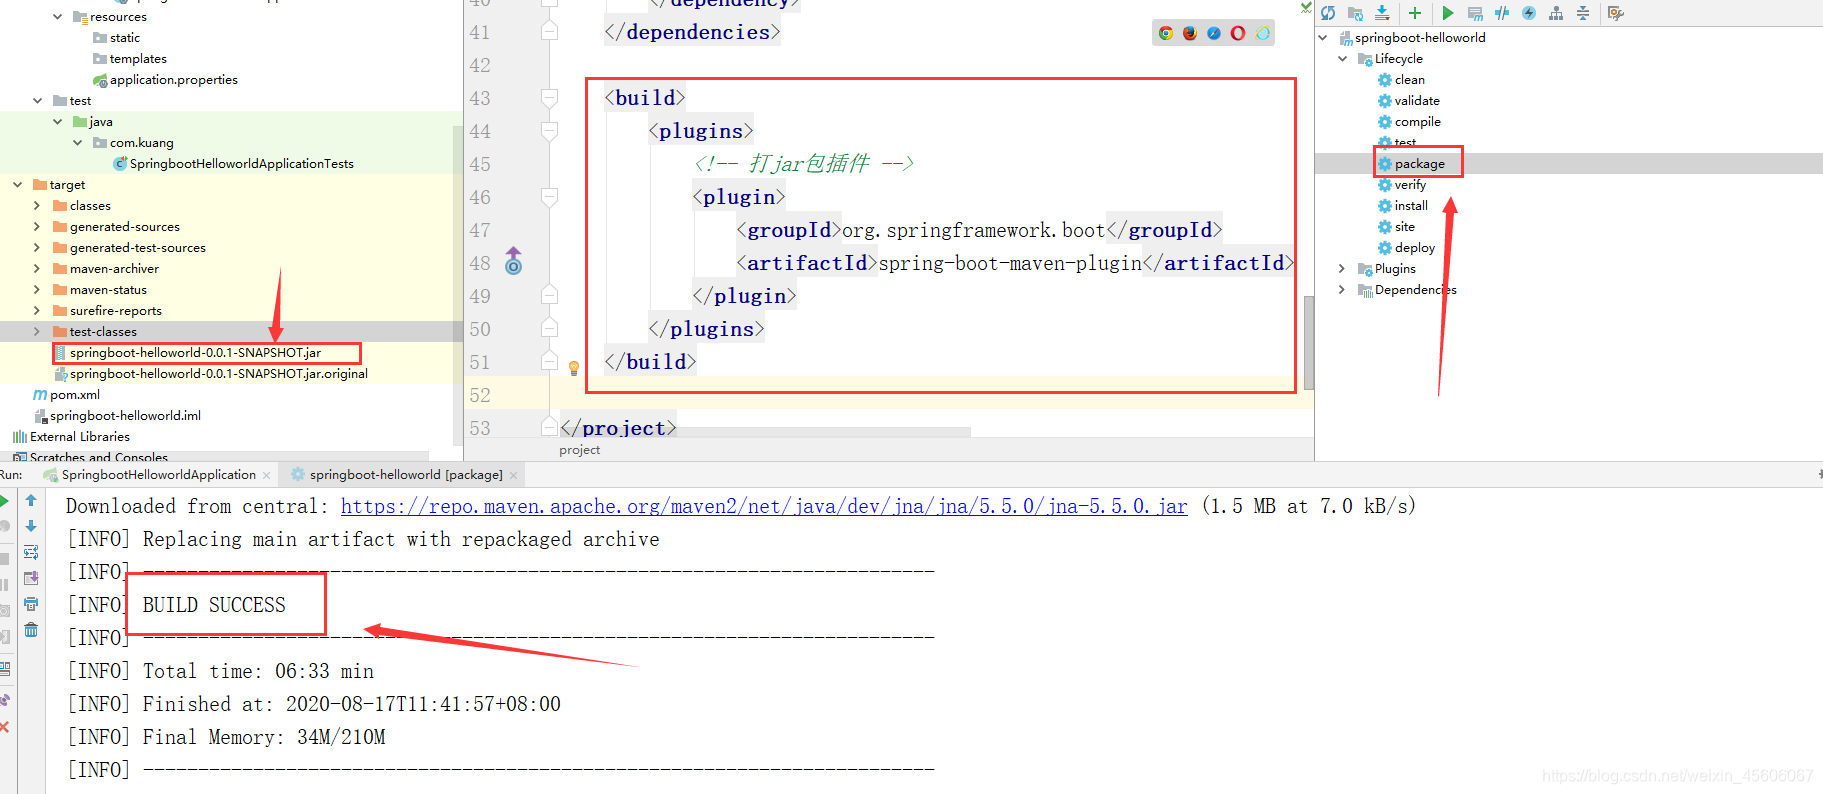Fold the <plugin> tag at line 46

(x=549, y=197)
